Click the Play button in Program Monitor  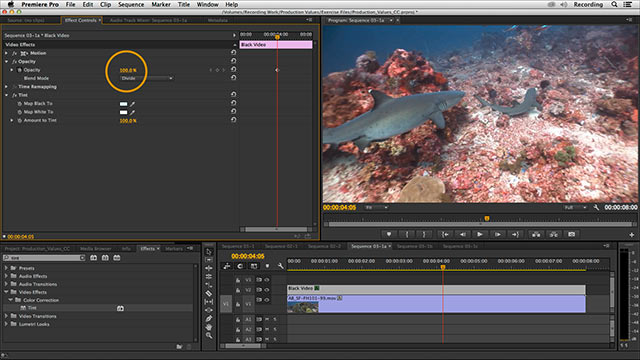pyautogui.click(x=480, y=234)
